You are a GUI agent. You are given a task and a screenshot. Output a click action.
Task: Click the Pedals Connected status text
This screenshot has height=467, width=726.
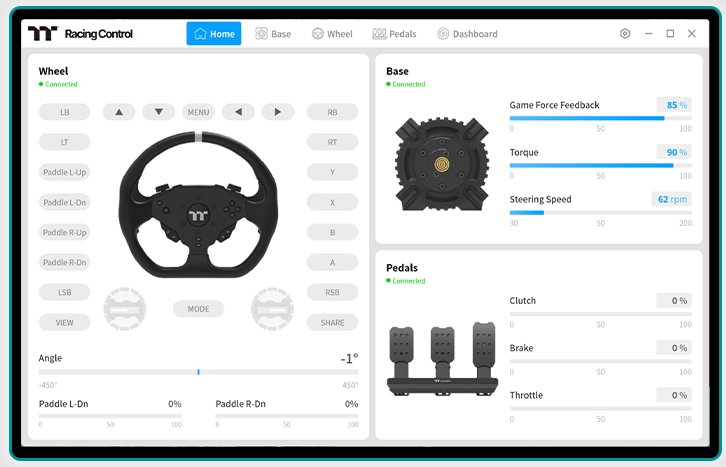[x=408, y=281]
